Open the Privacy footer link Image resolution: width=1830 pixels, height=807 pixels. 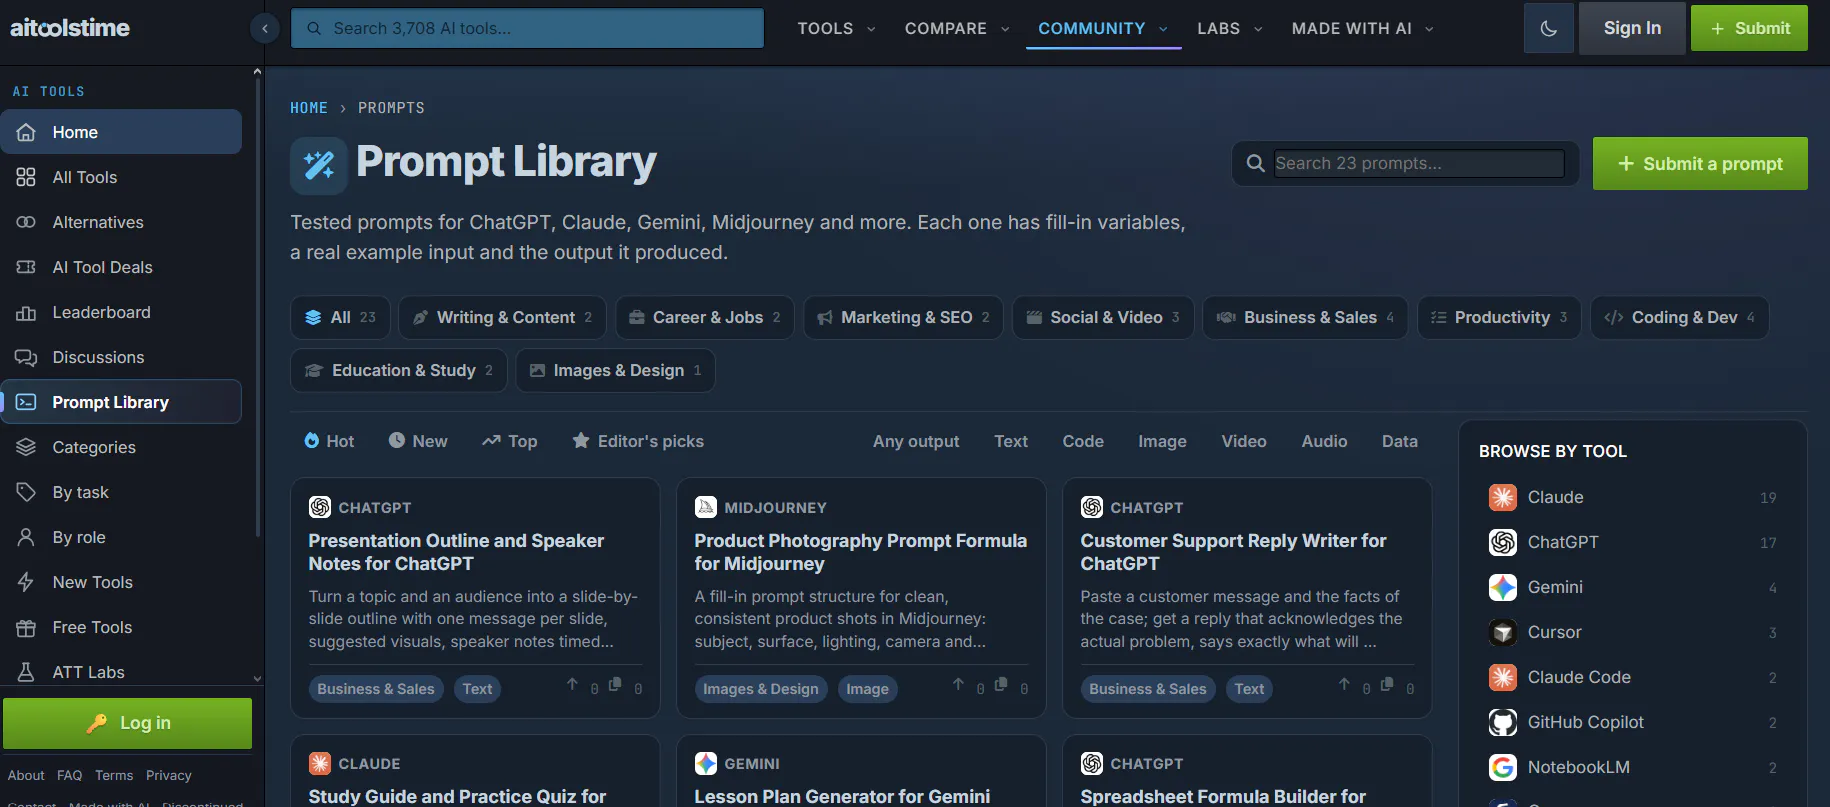coord(169,775)
